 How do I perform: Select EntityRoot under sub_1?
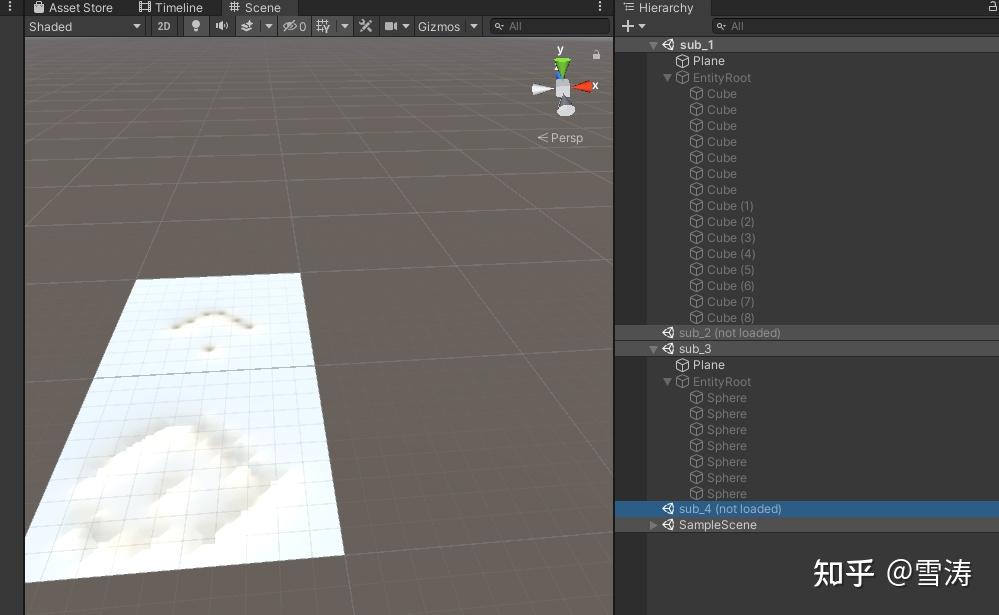click(721, 78)
